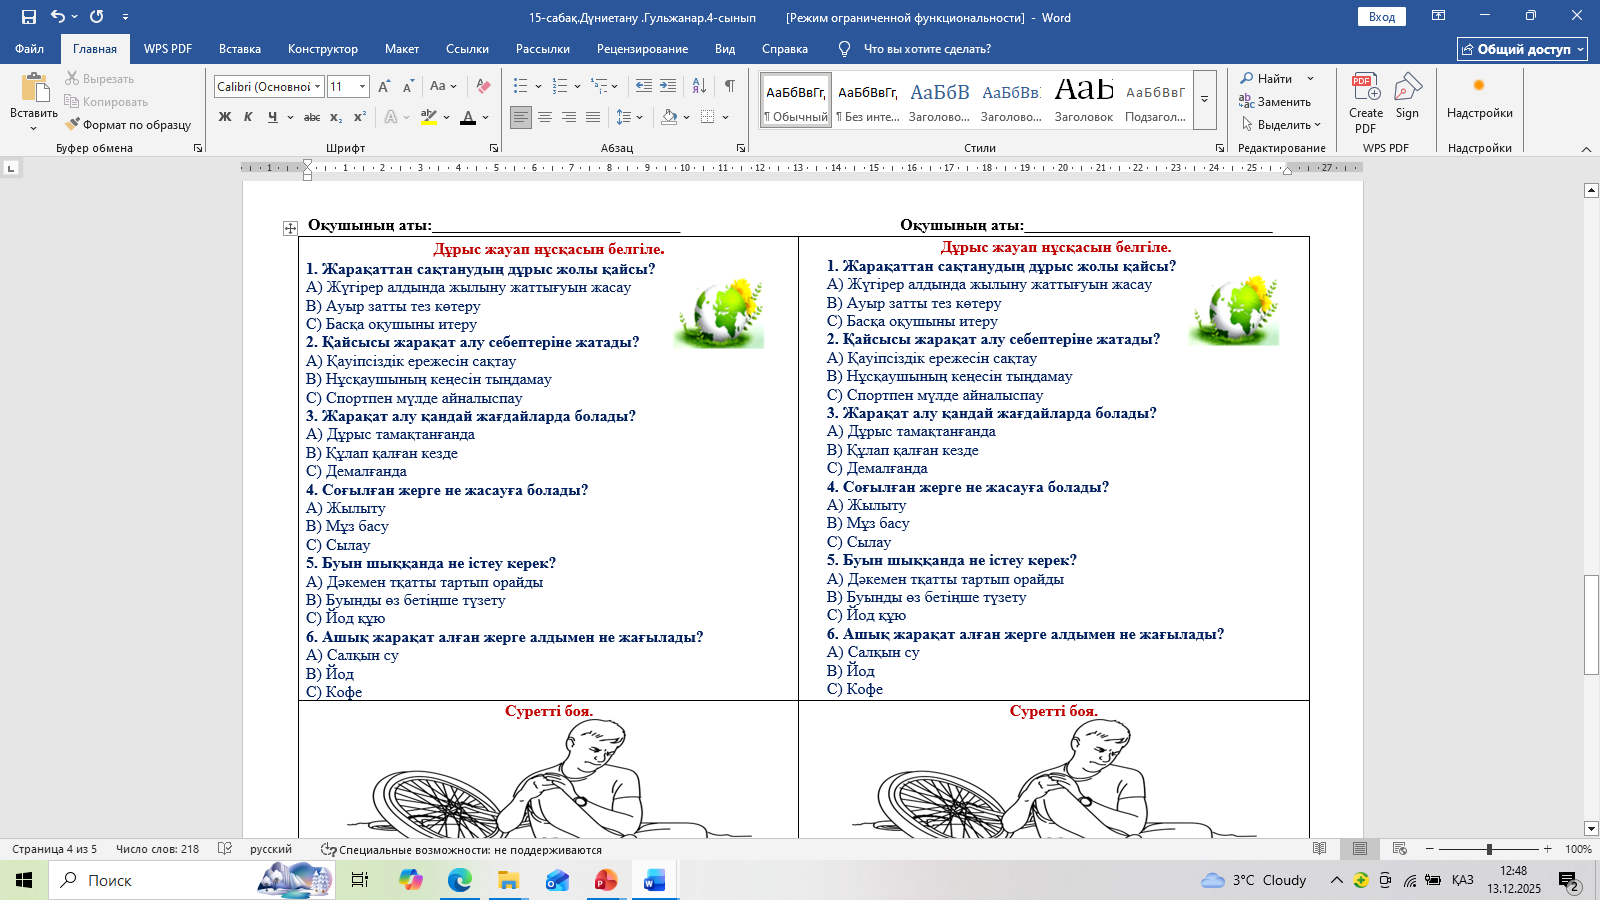The image size is (1600, 900).
Task: Open the Вставка ribbon tab
Action: coord(240,49)
